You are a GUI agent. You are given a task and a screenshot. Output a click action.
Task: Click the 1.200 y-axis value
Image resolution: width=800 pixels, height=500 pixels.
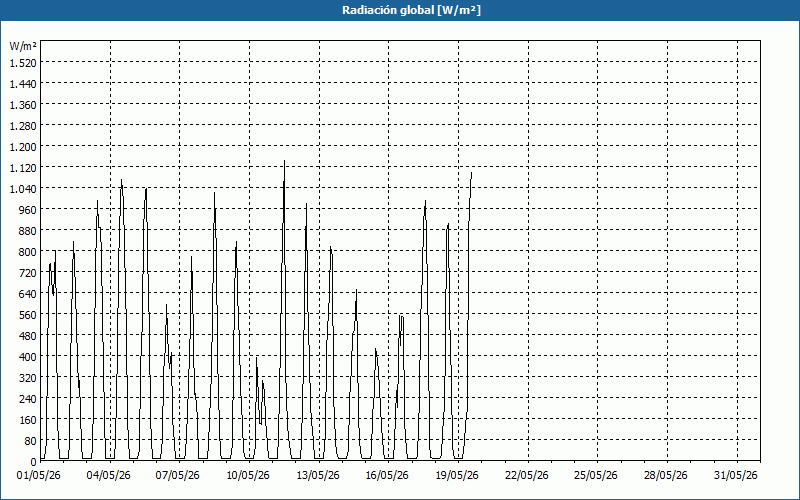click(23, 147)
